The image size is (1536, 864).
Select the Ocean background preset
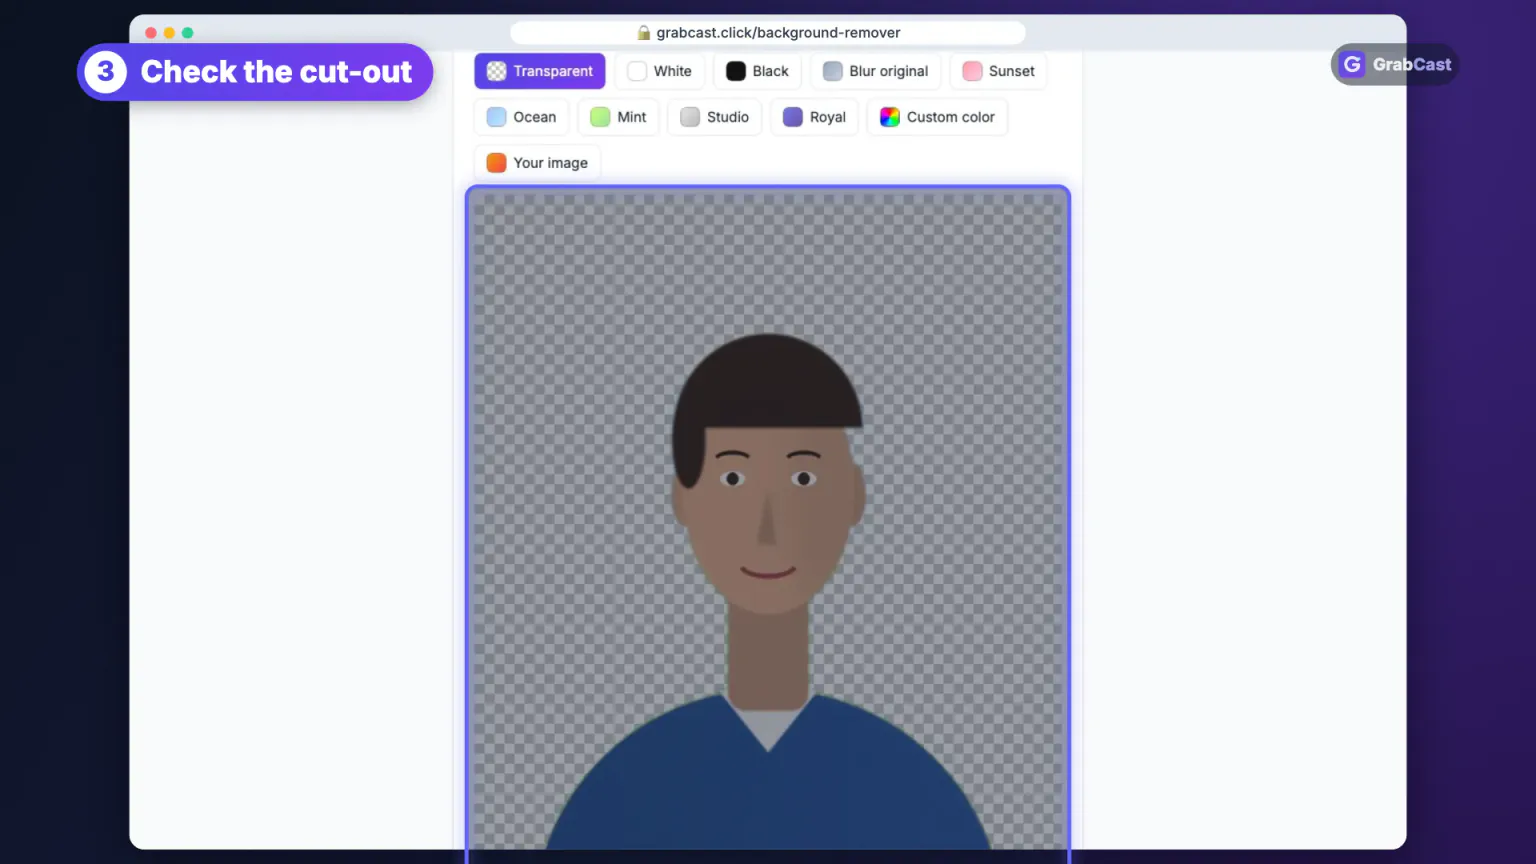click(522, 117)
